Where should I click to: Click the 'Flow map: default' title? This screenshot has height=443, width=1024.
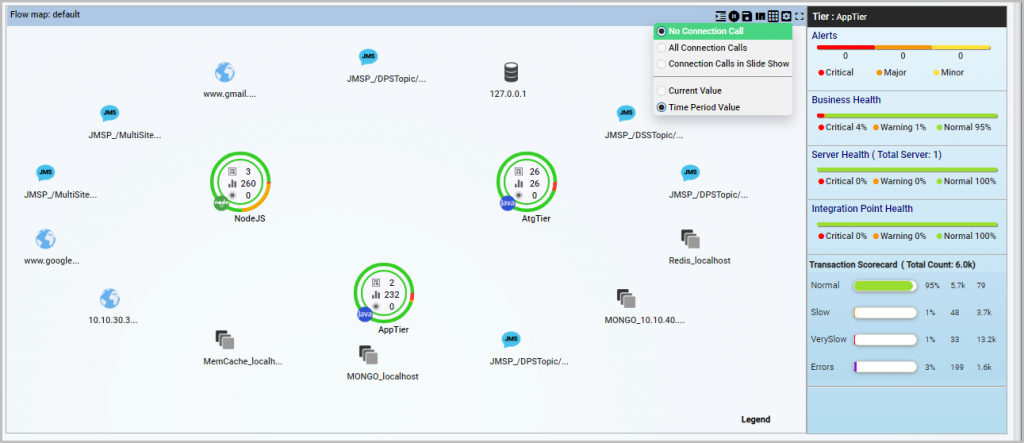click(44, 14)
